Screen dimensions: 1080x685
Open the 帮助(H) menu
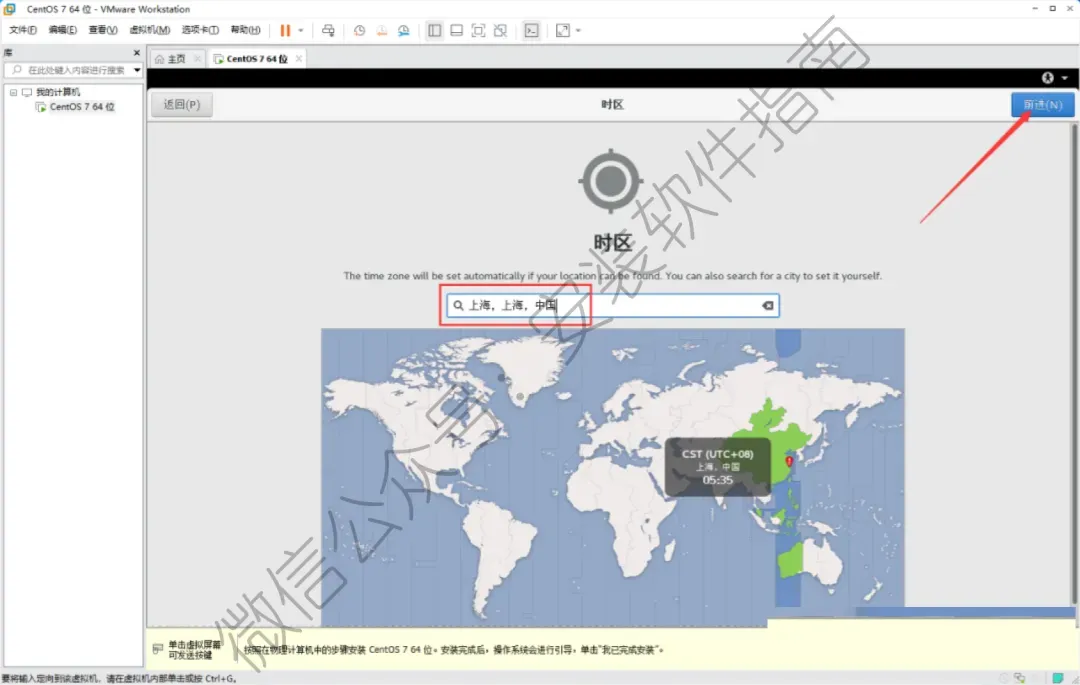[x=245, y=30]
